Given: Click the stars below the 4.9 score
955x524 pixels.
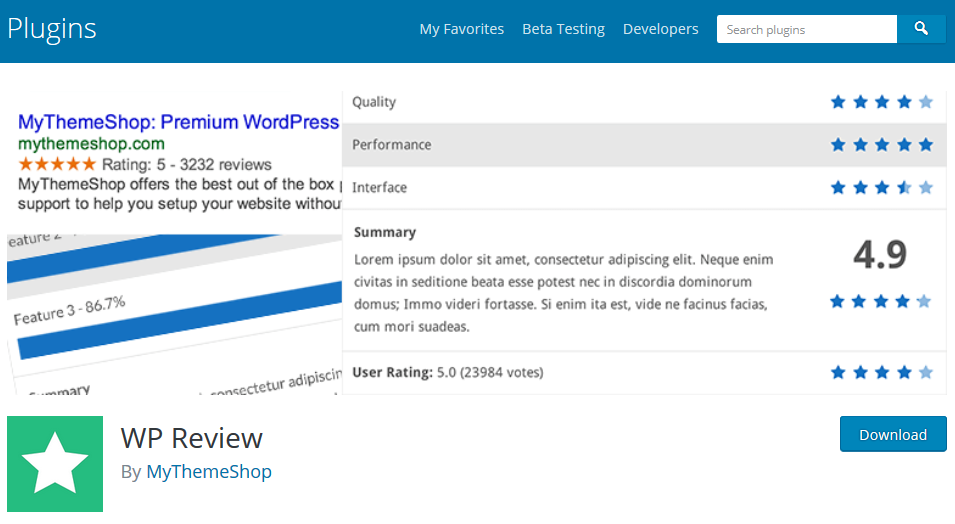Looking at the screenshot, I should [880, 301].
